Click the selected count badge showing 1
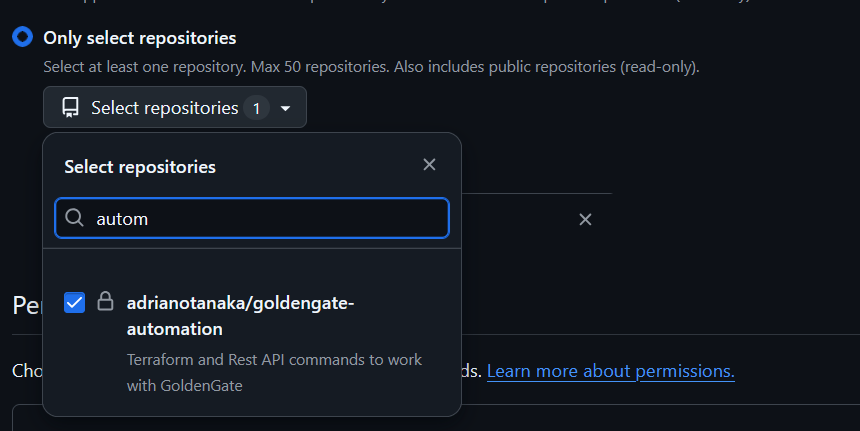Viewport: 860px width, 431px height. (256, 108)
